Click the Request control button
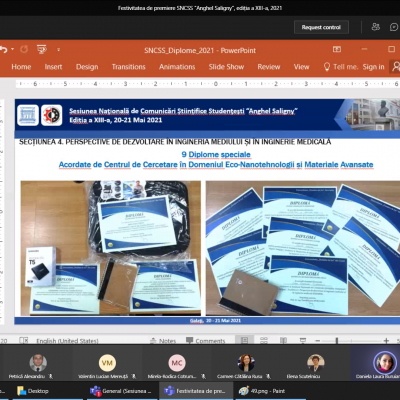400x400 pixels. click(x=321, y=27)
